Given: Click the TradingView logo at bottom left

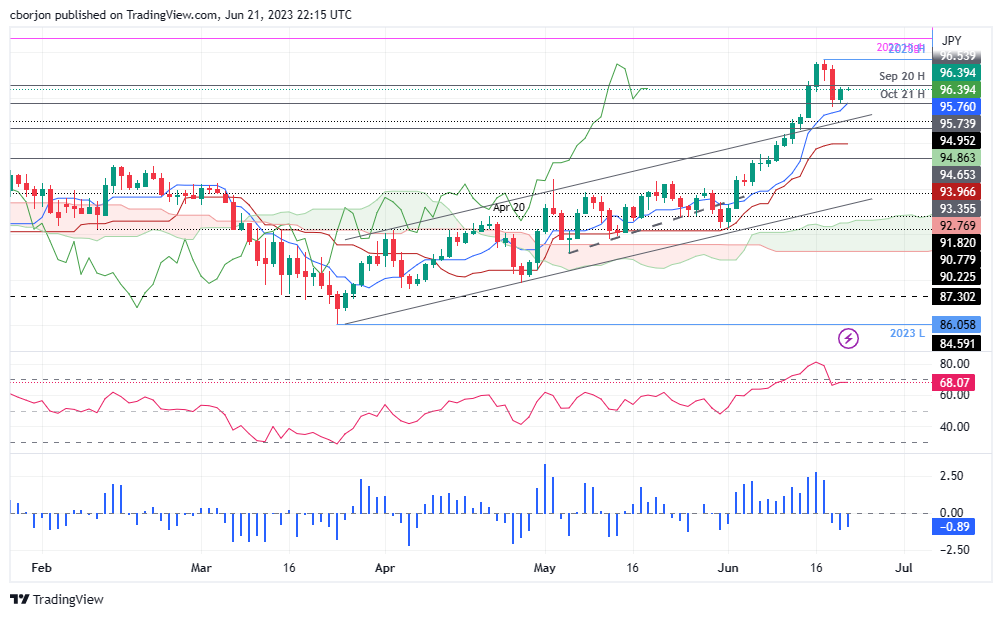Looking at the screenshot, I should (56, 600).
